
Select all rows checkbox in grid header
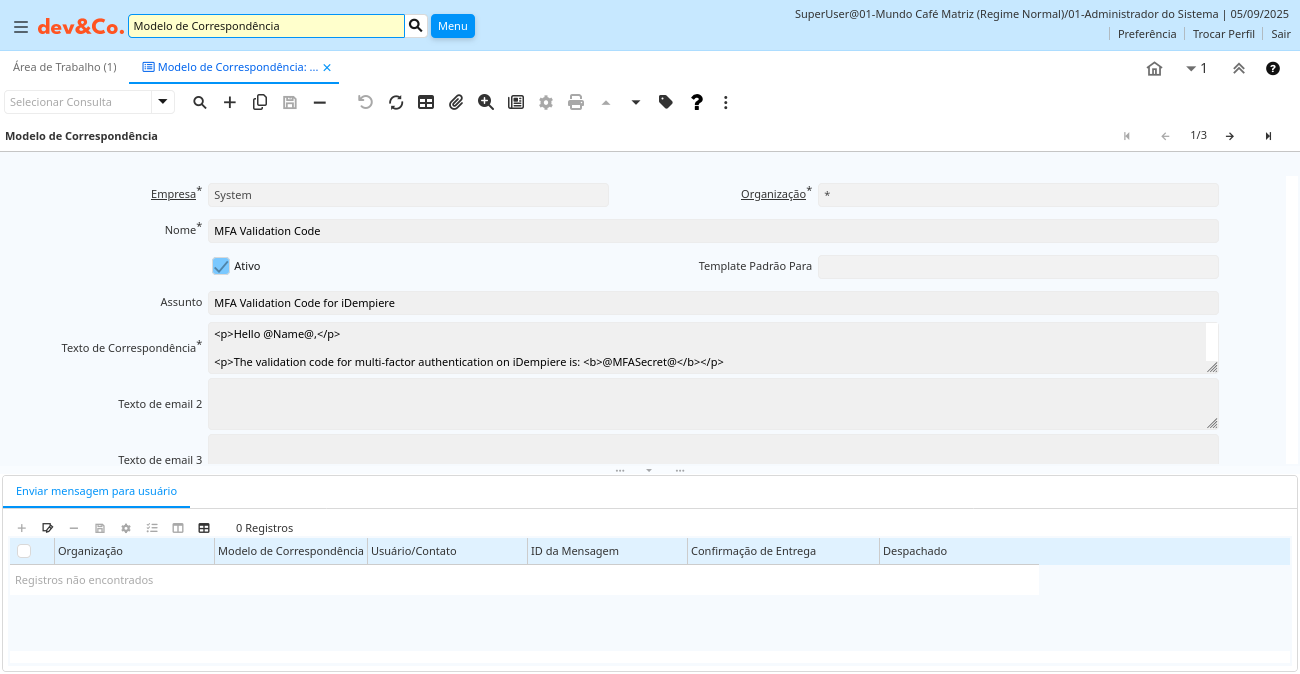click(24, 551)
